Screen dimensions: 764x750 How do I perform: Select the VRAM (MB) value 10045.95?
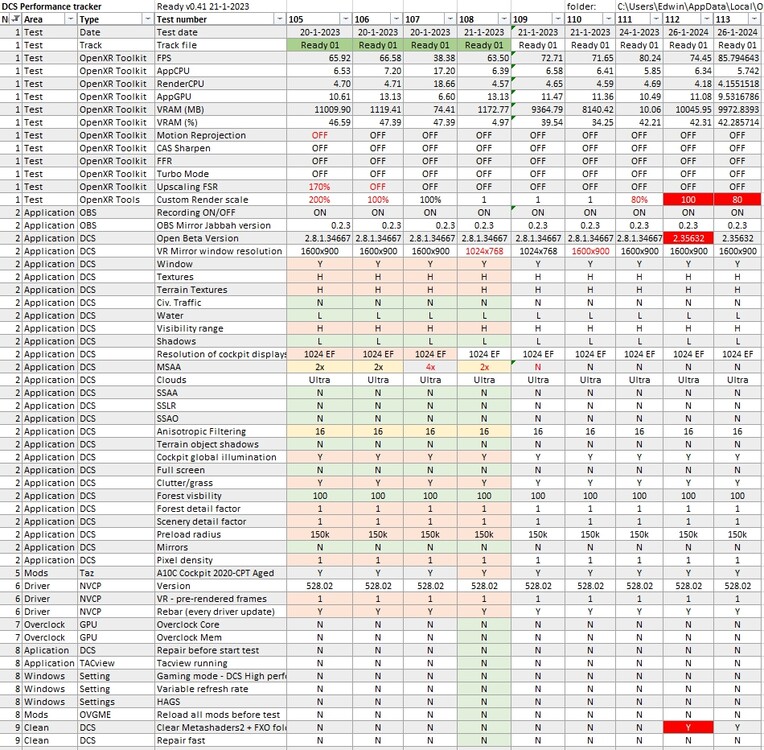pyautogui.click(x=688, y=110)
